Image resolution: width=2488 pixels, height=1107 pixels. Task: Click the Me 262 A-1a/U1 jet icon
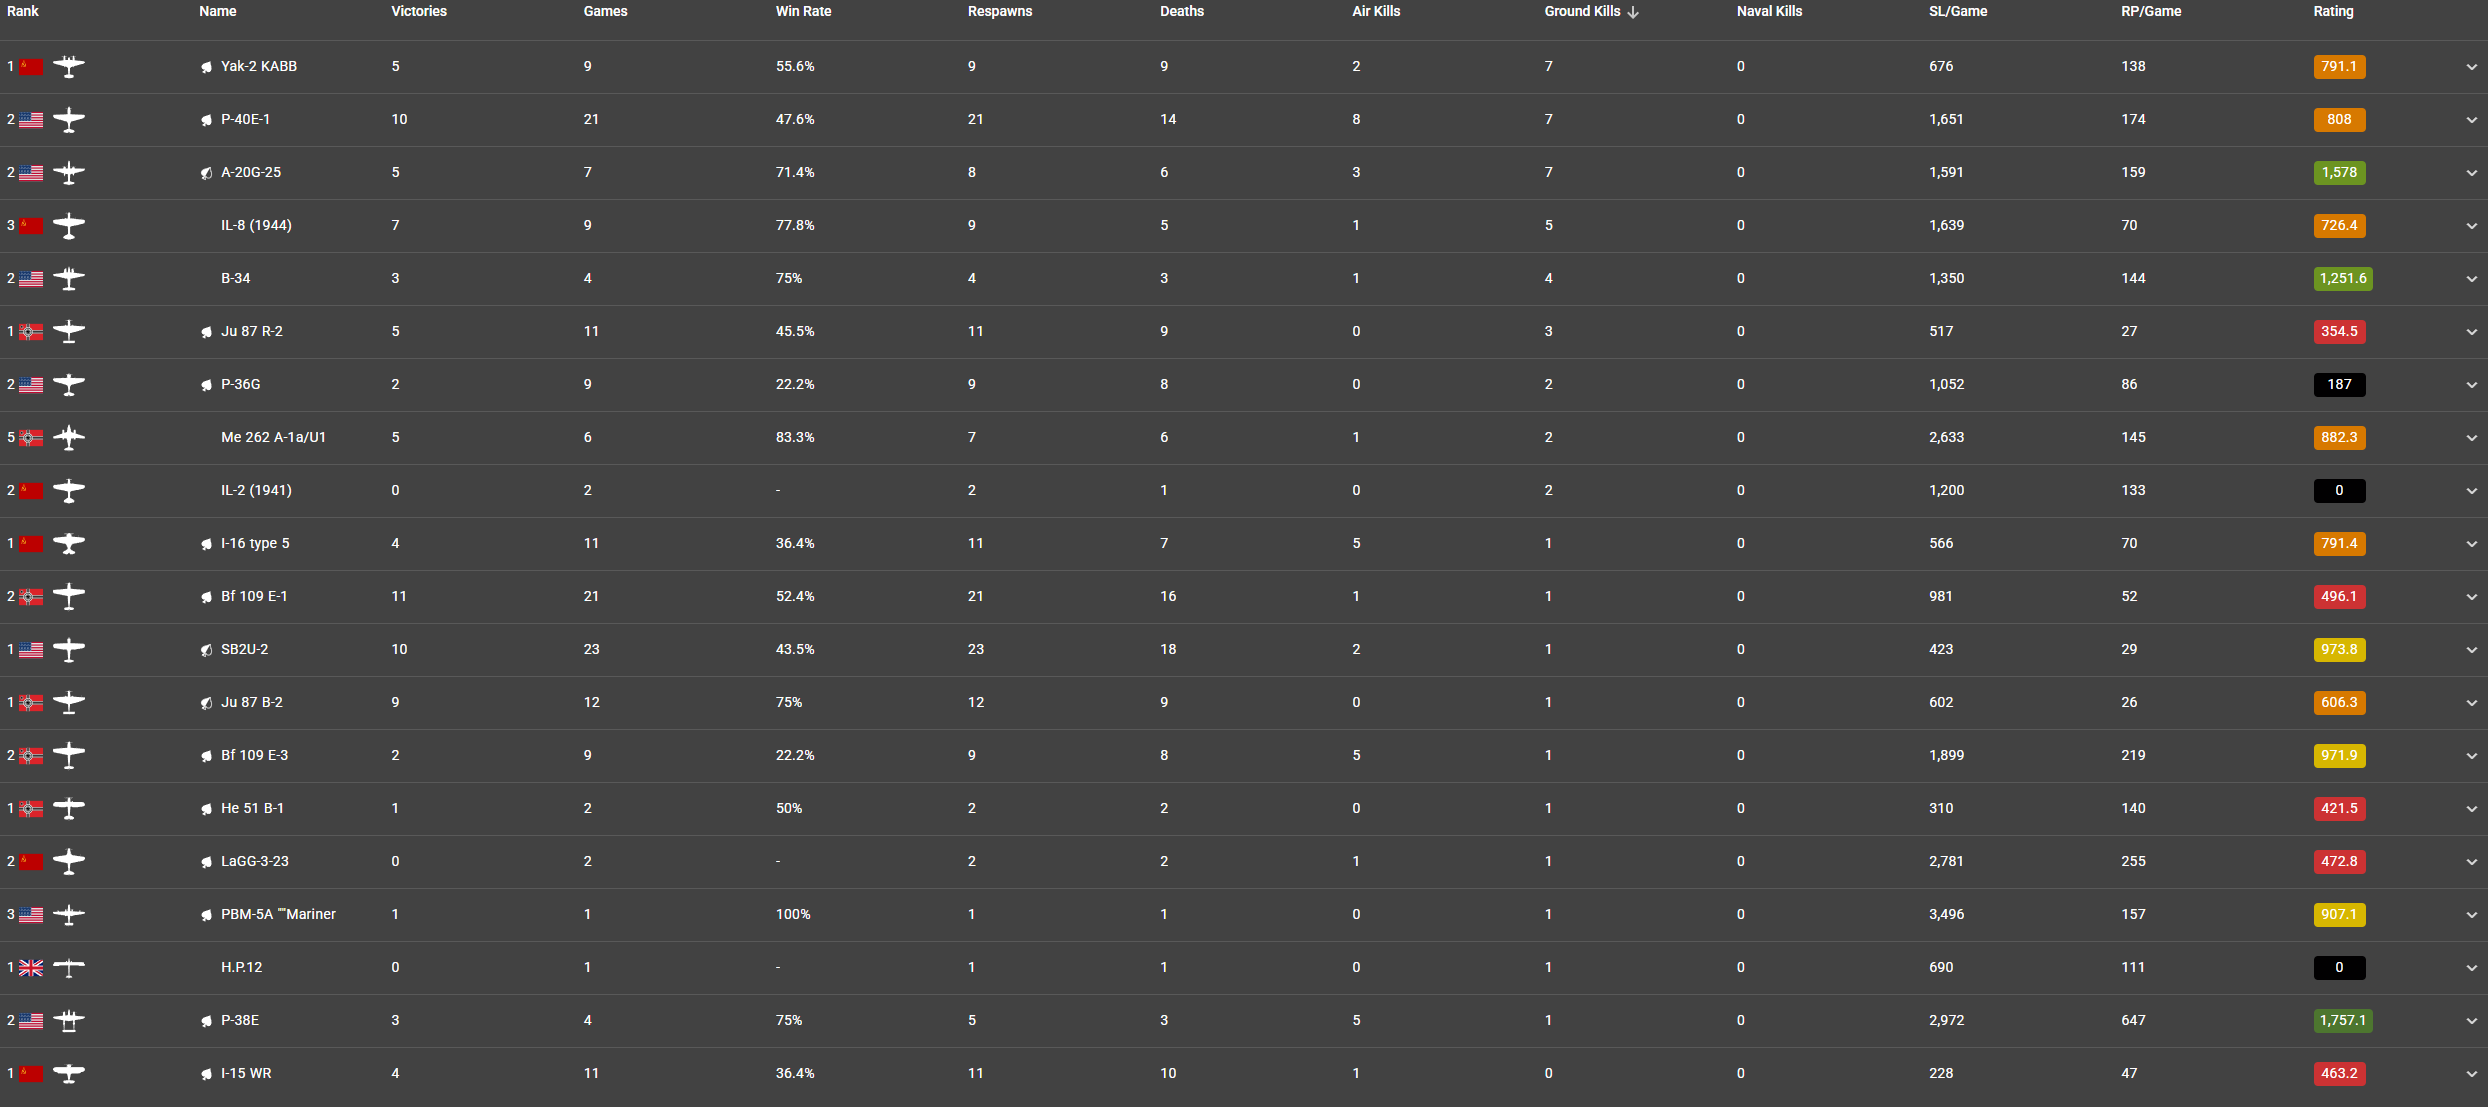[69, 438]
